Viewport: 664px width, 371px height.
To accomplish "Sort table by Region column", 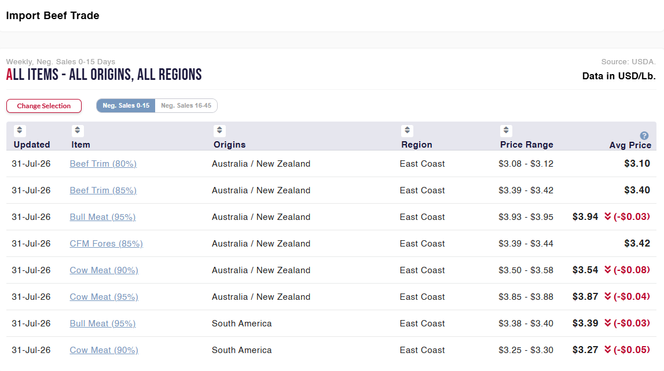I will 407,130.
